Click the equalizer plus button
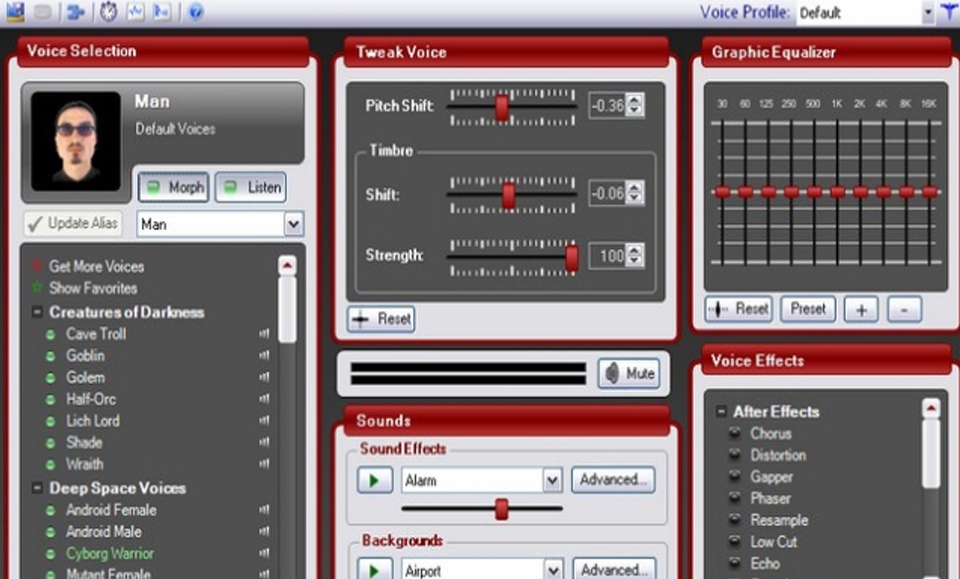Viewport: 960px width, 579px height. 861,309
